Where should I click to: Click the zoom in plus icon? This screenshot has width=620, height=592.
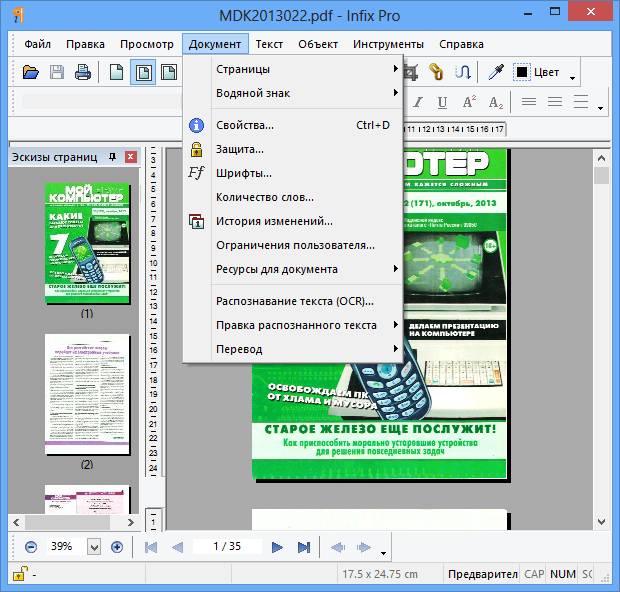(117, 547)
